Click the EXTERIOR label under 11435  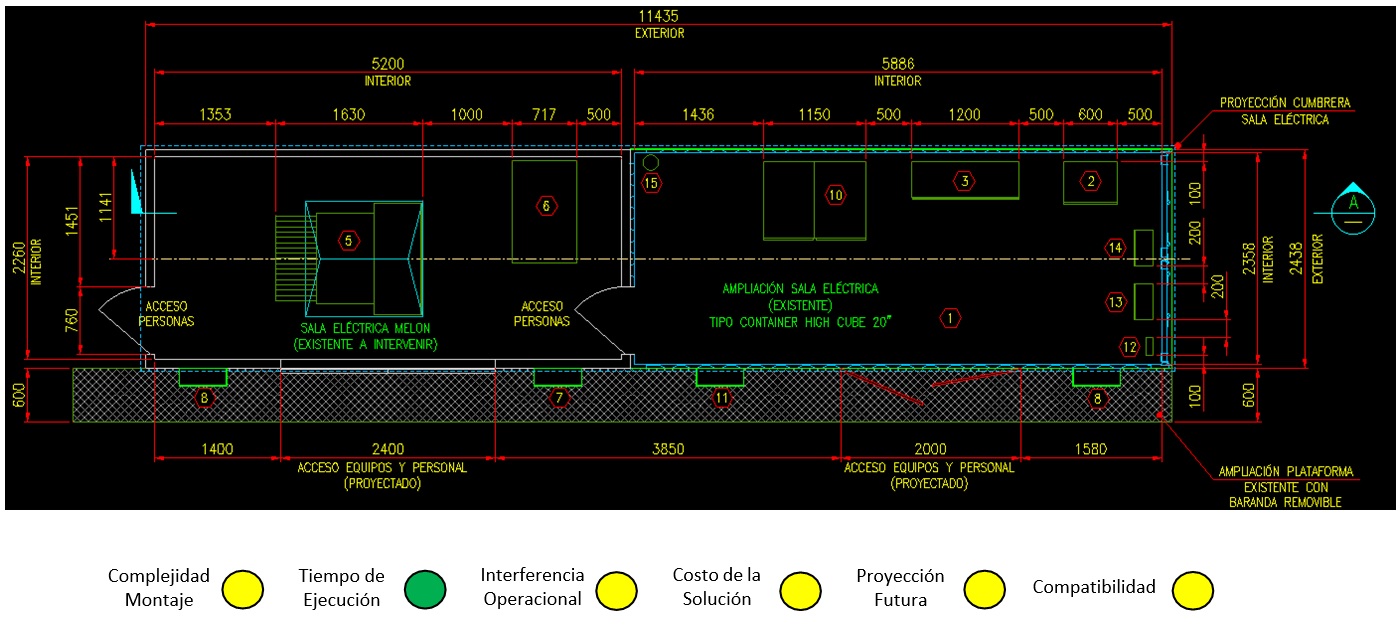[659, 33]
